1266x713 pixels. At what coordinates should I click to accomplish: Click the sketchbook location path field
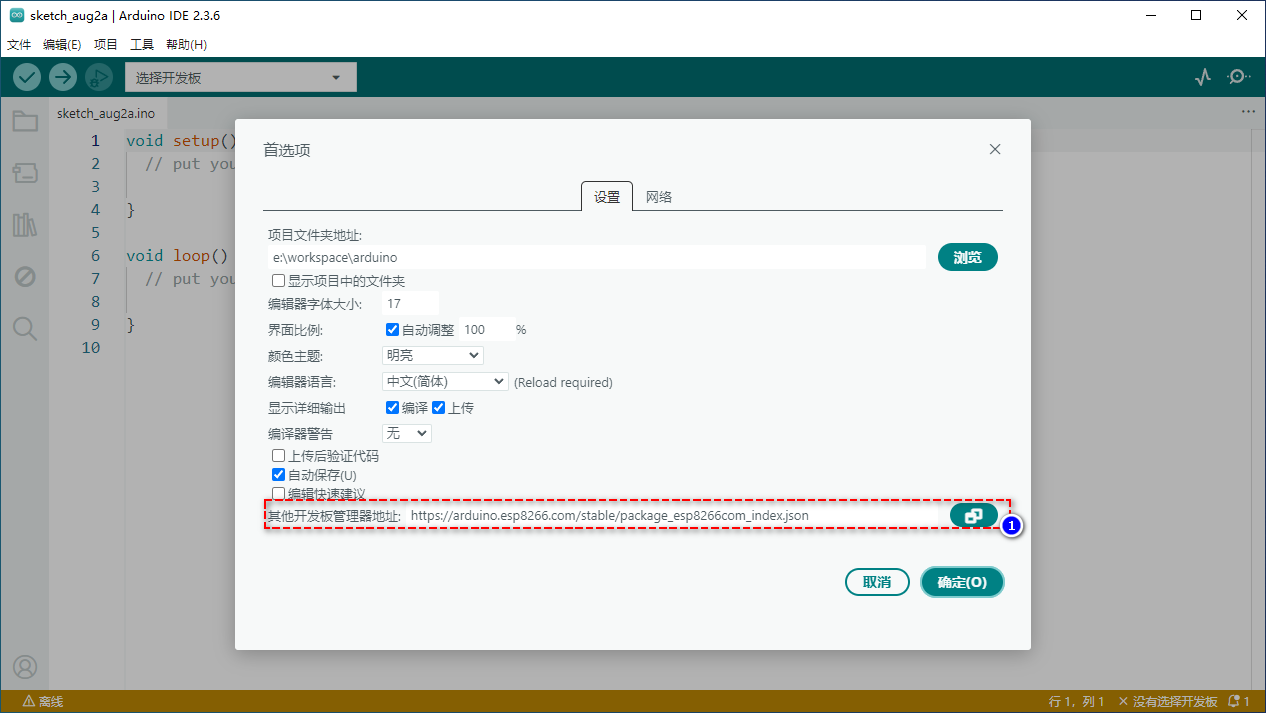pyautogui.click(x=597, y=258)
